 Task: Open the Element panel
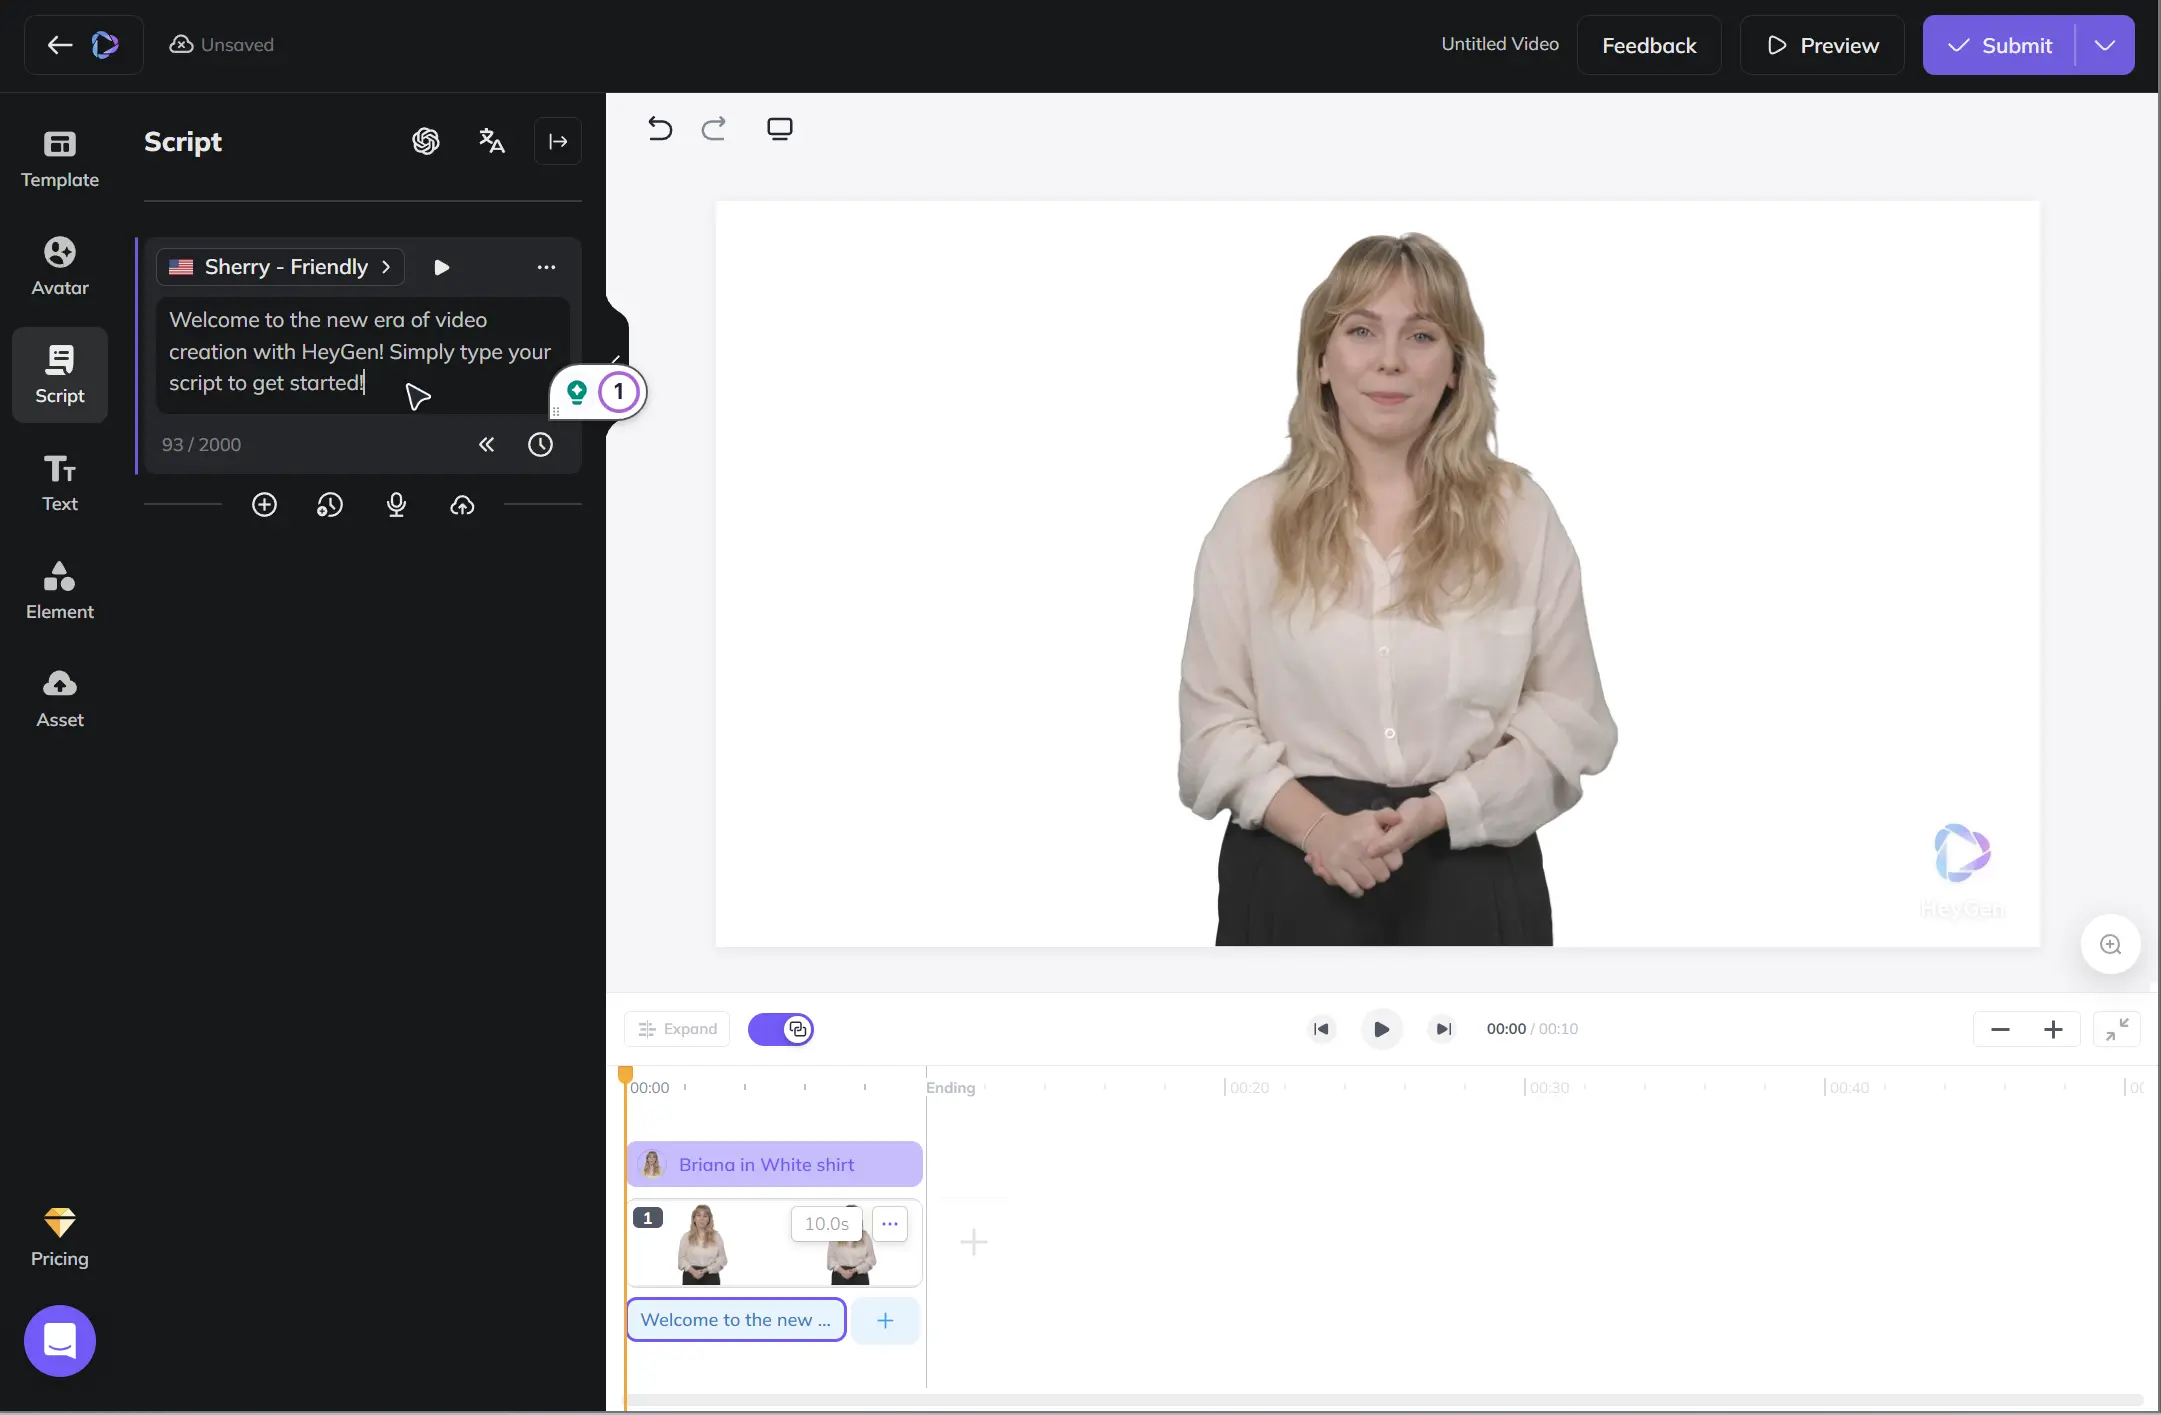pyautogui.click(x=59, y=590)
